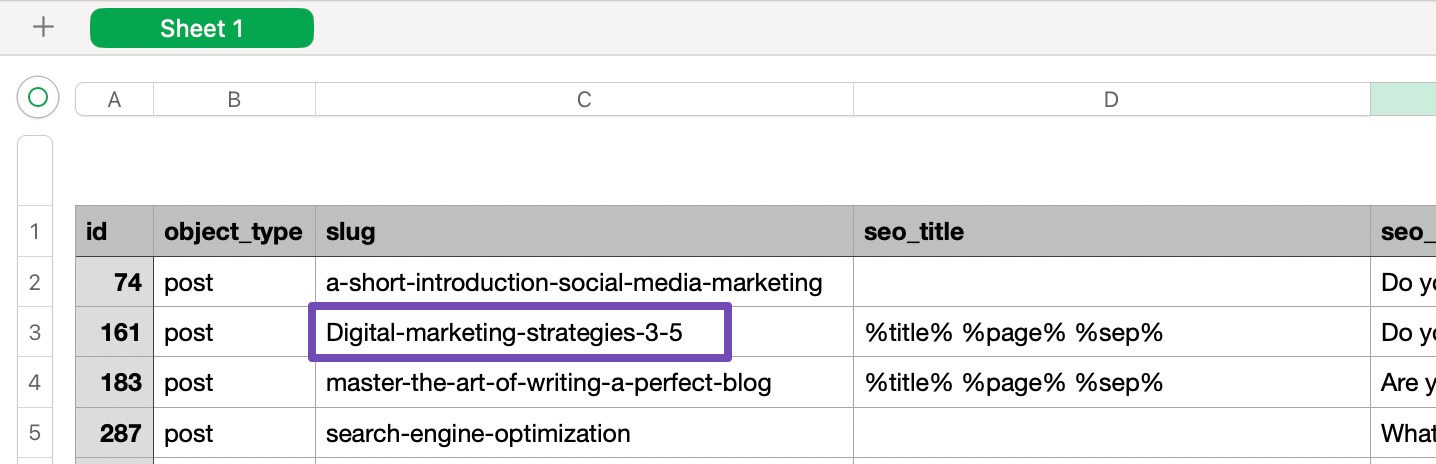Click the id header cell
1436x464 pixels.
(114, 232)
